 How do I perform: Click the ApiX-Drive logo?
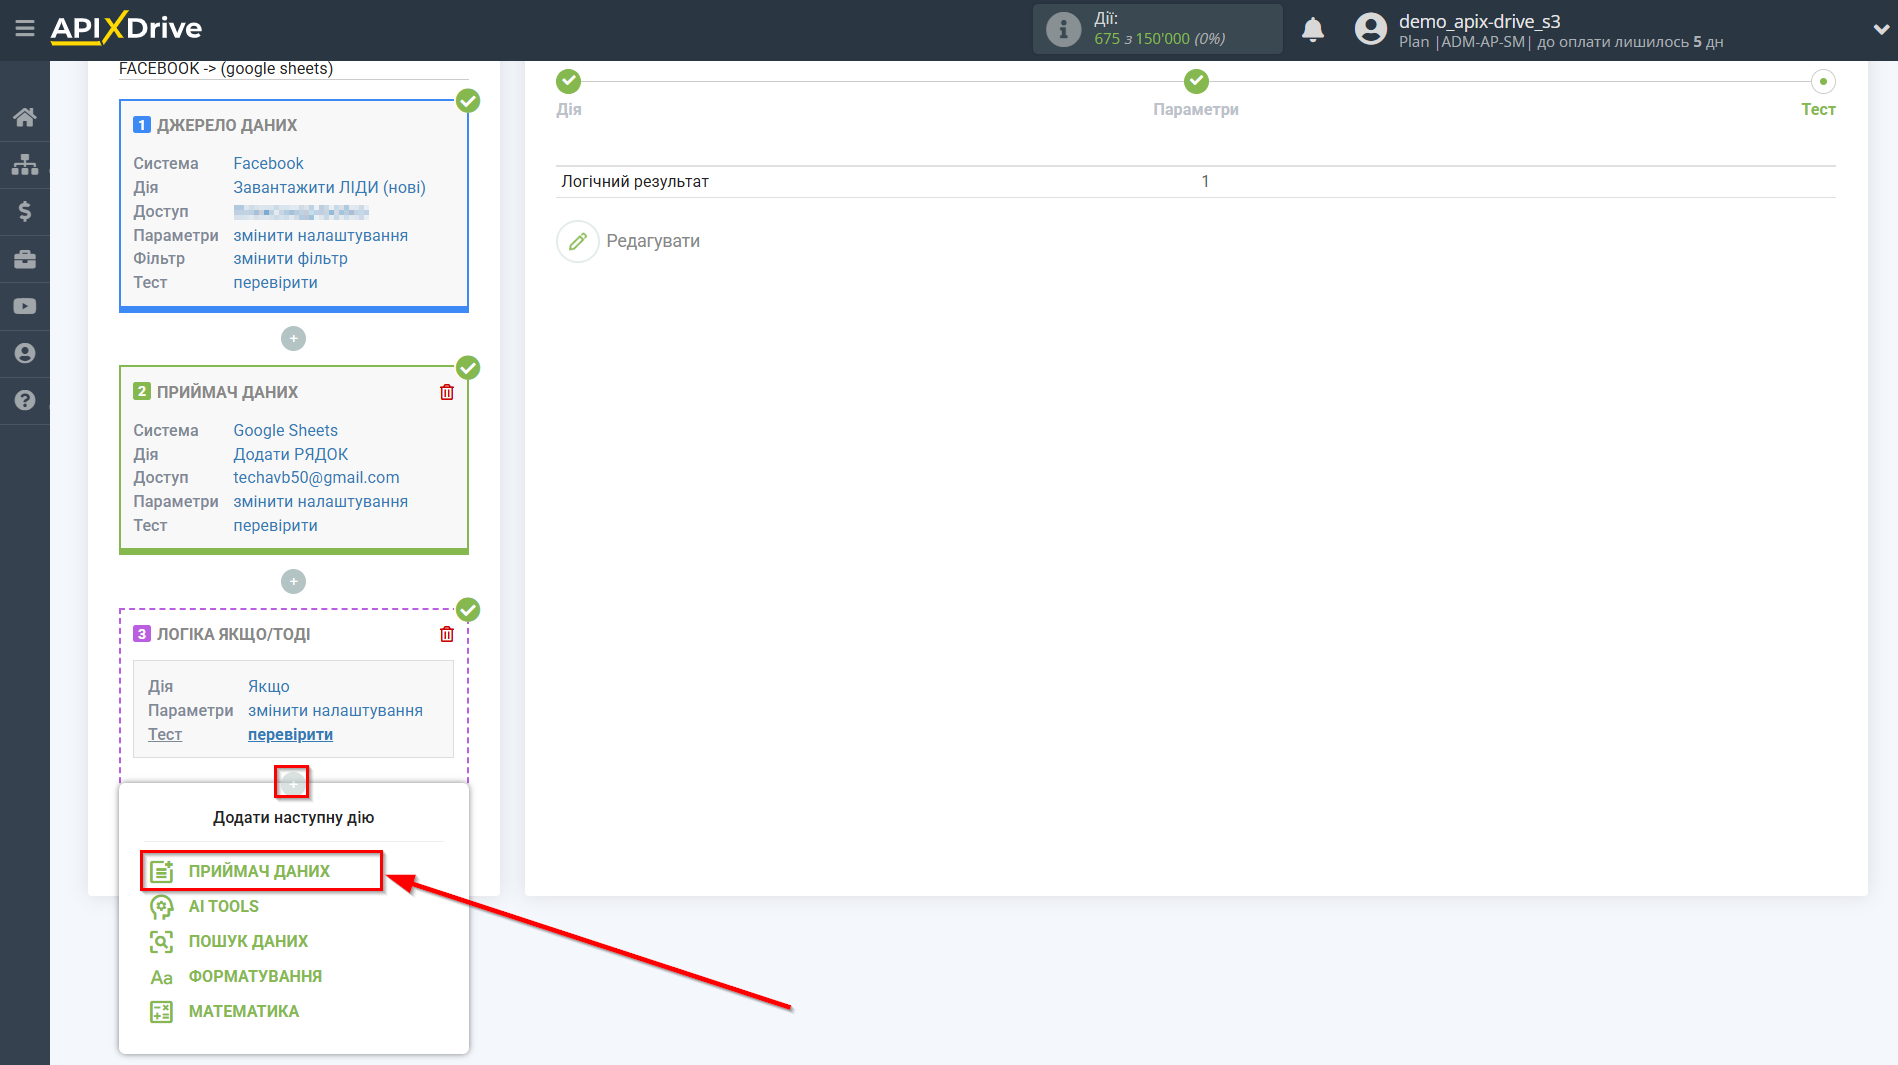coord(126,28)
